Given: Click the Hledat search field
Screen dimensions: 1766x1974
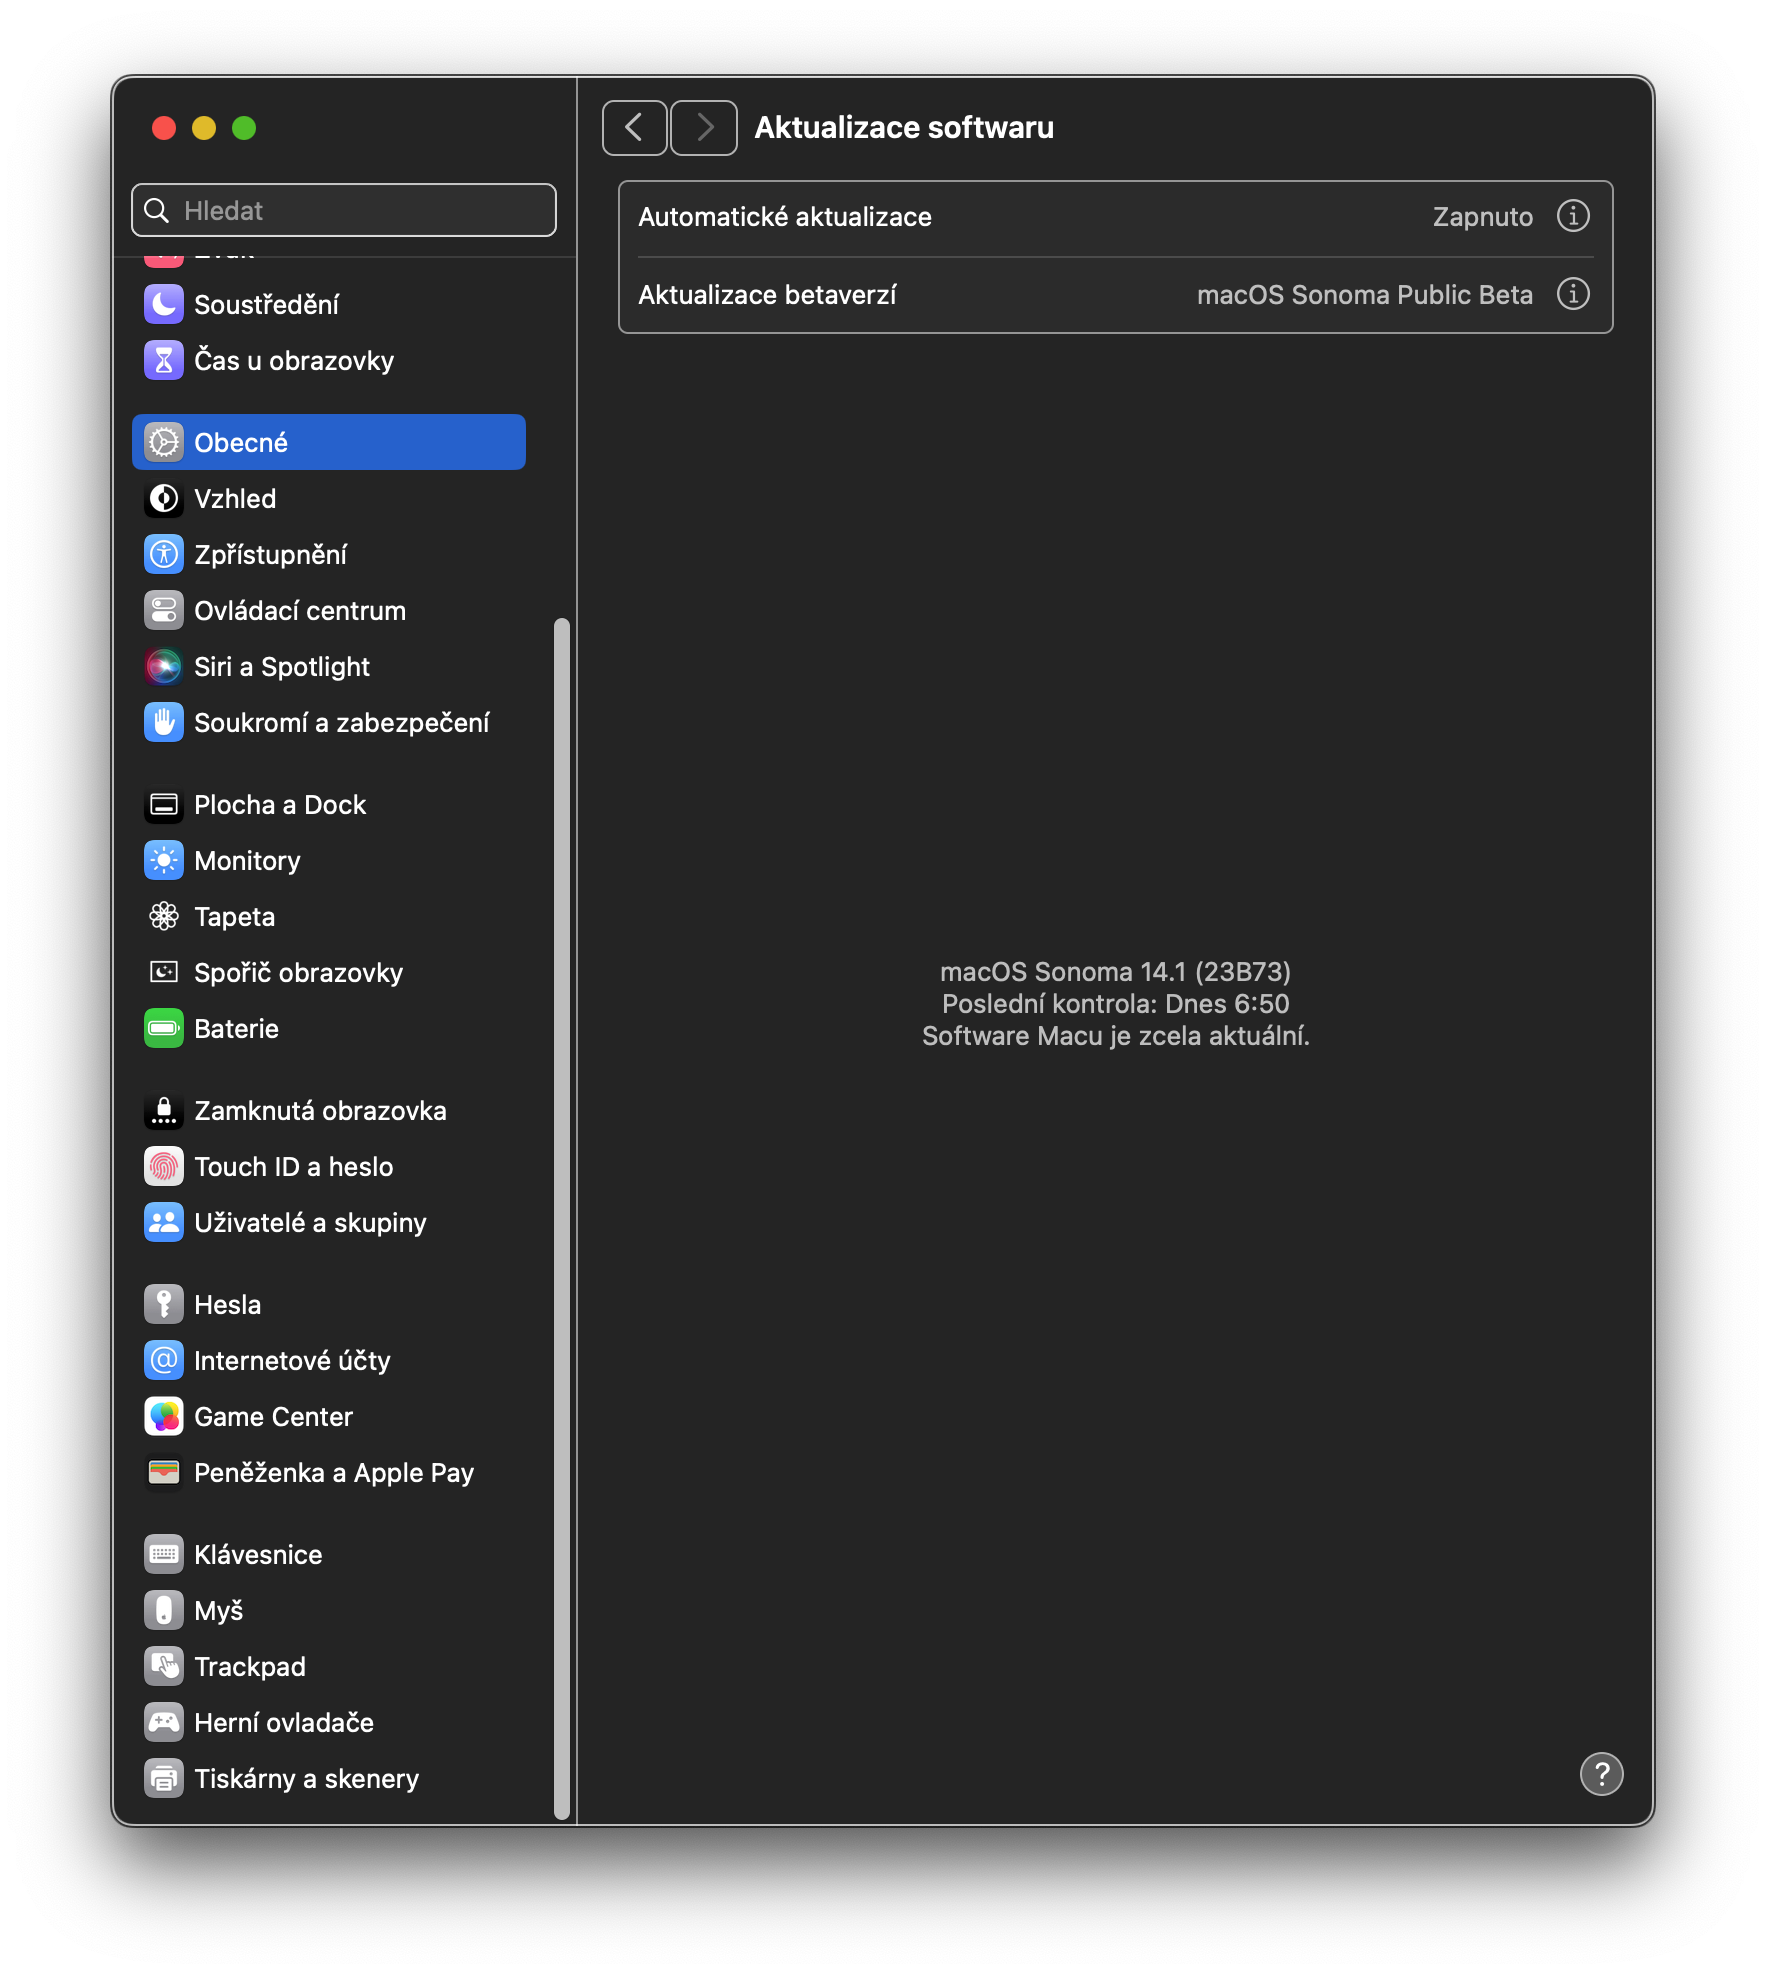Looking at the screenshot, I should (344, 210).
